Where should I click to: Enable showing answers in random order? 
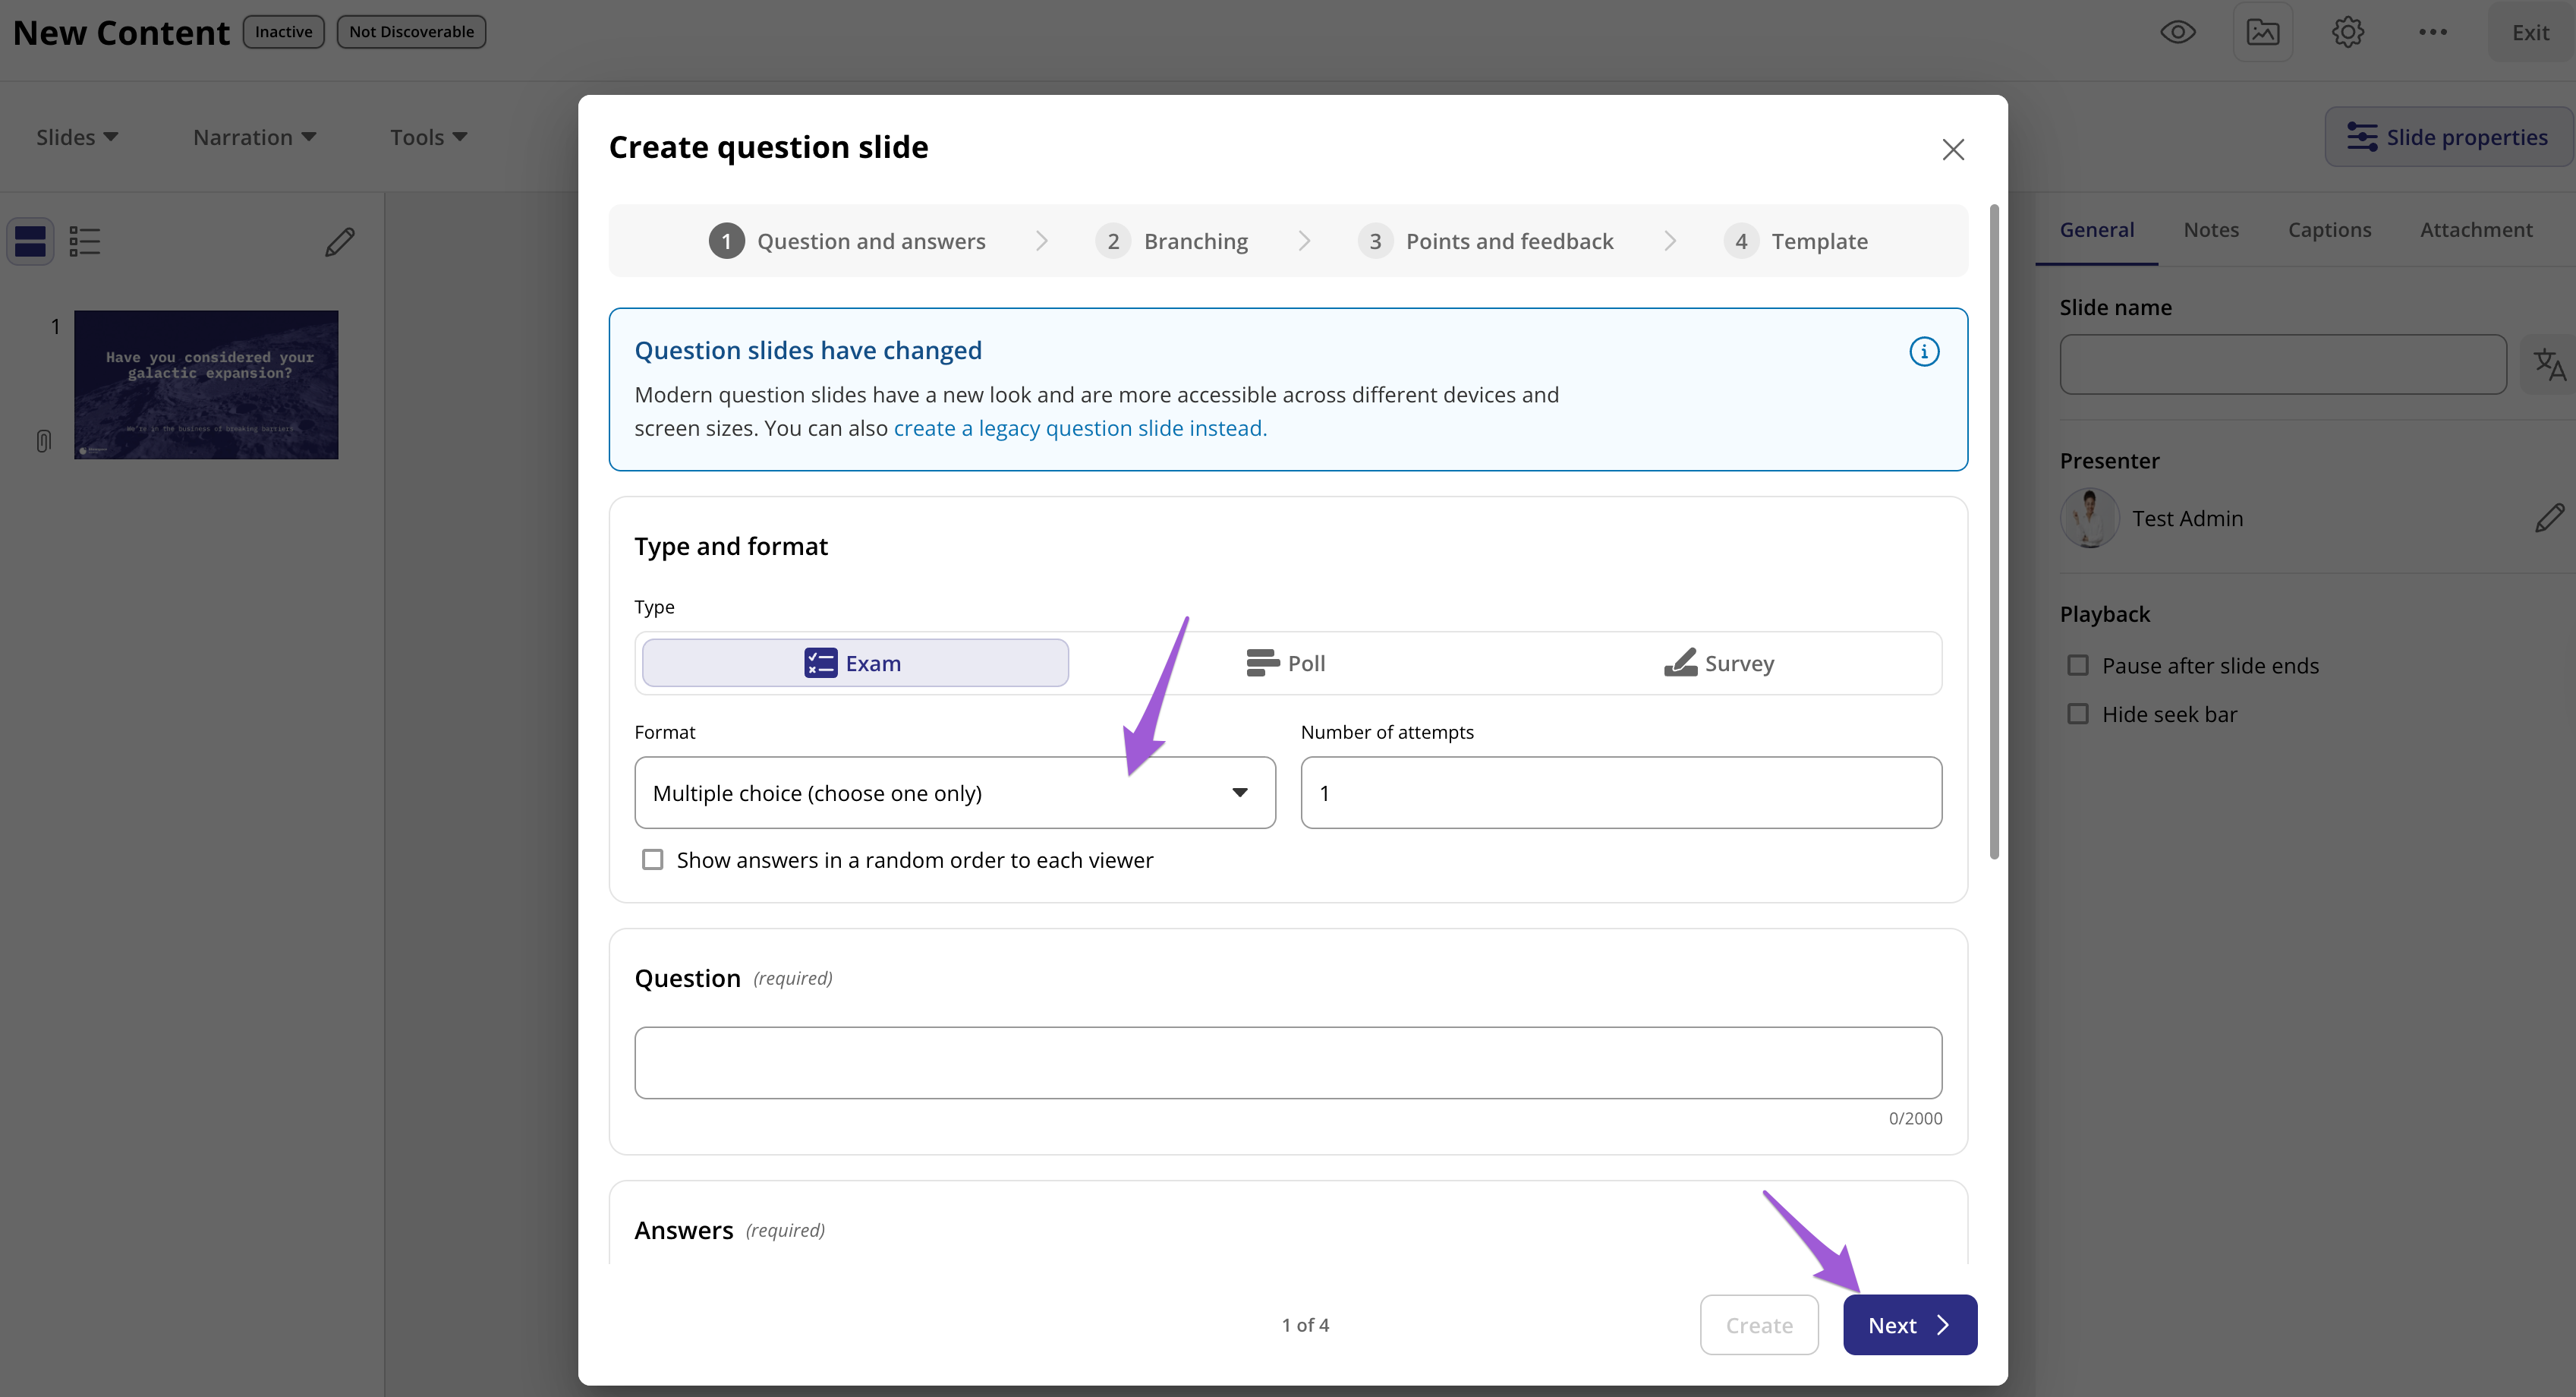click(x=652, y=860)
